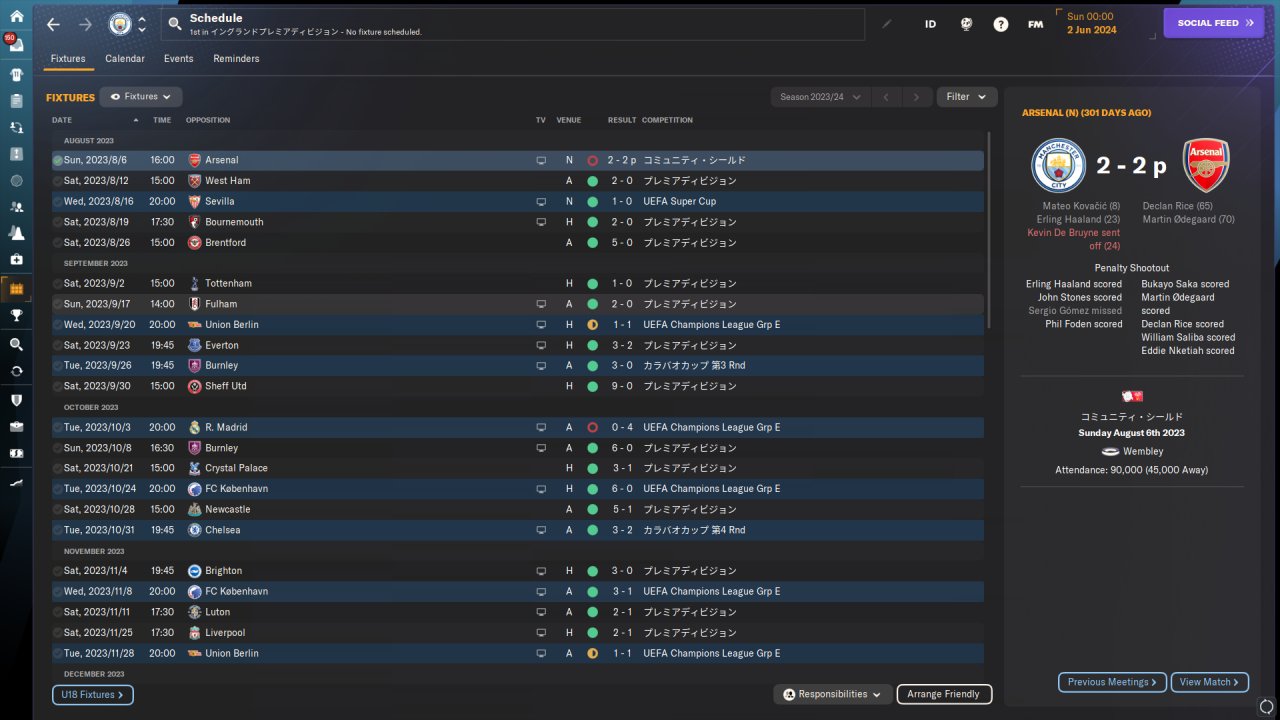Click the Opposition column header
The height and width of the screenshot is (720, 1280).
click(x=208, y=120)
